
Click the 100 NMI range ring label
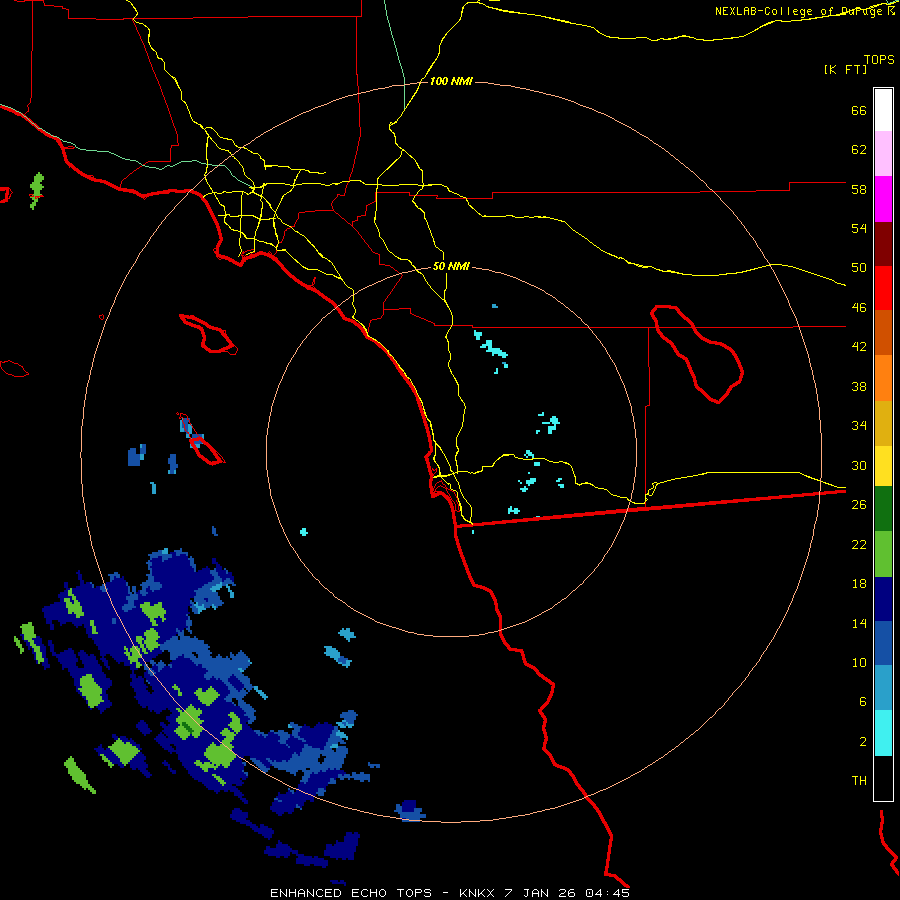(451, 82)
